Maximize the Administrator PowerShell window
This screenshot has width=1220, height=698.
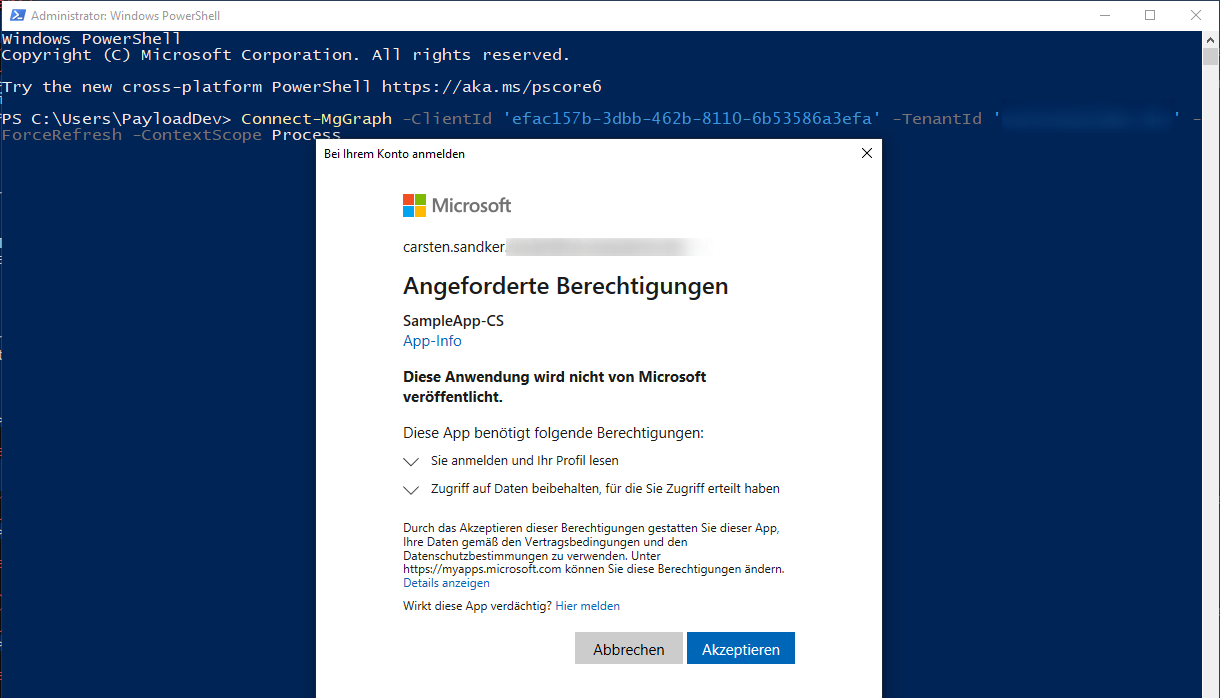point(1150,15)
